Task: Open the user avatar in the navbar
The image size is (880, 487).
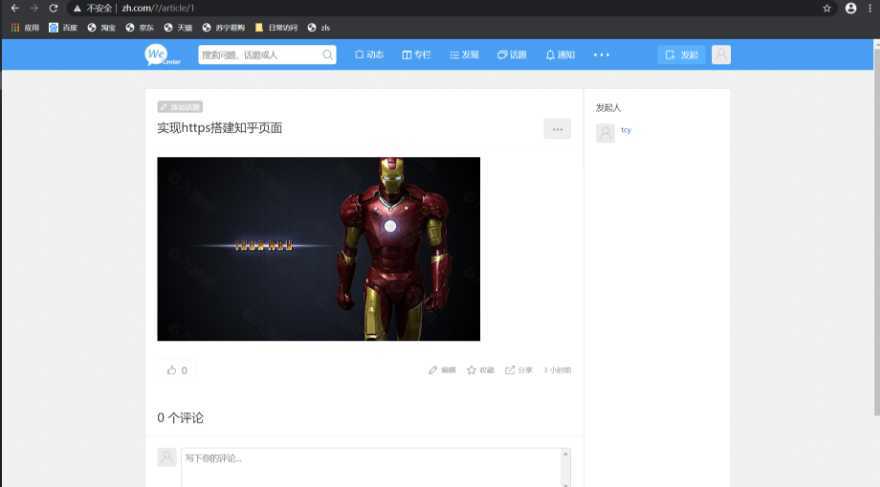Action: click(x=721, y=55)
